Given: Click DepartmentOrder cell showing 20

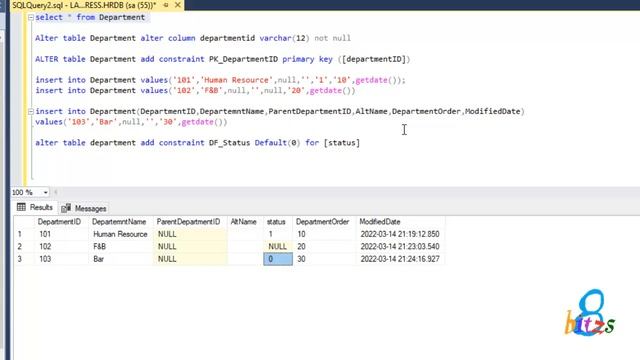Looking at the screenshot, I should 324,247.
